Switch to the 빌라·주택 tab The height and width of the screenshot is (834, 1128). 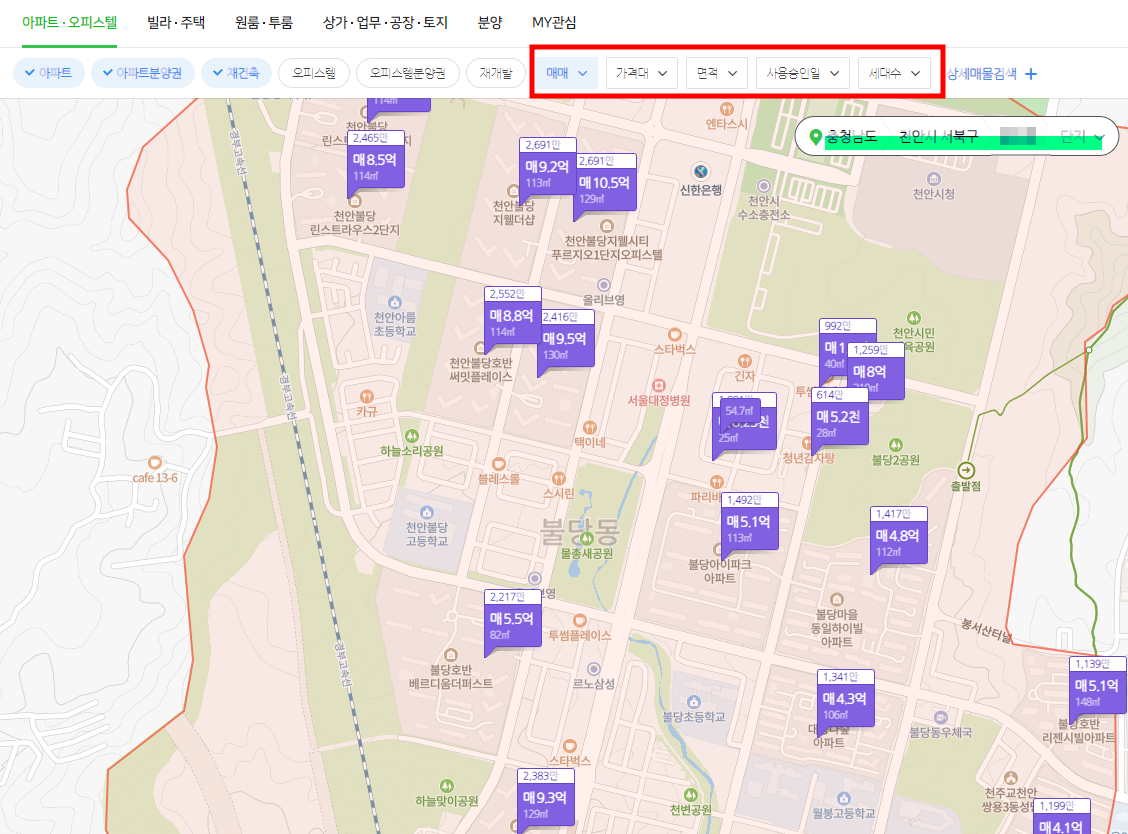[x=176, y=22]
